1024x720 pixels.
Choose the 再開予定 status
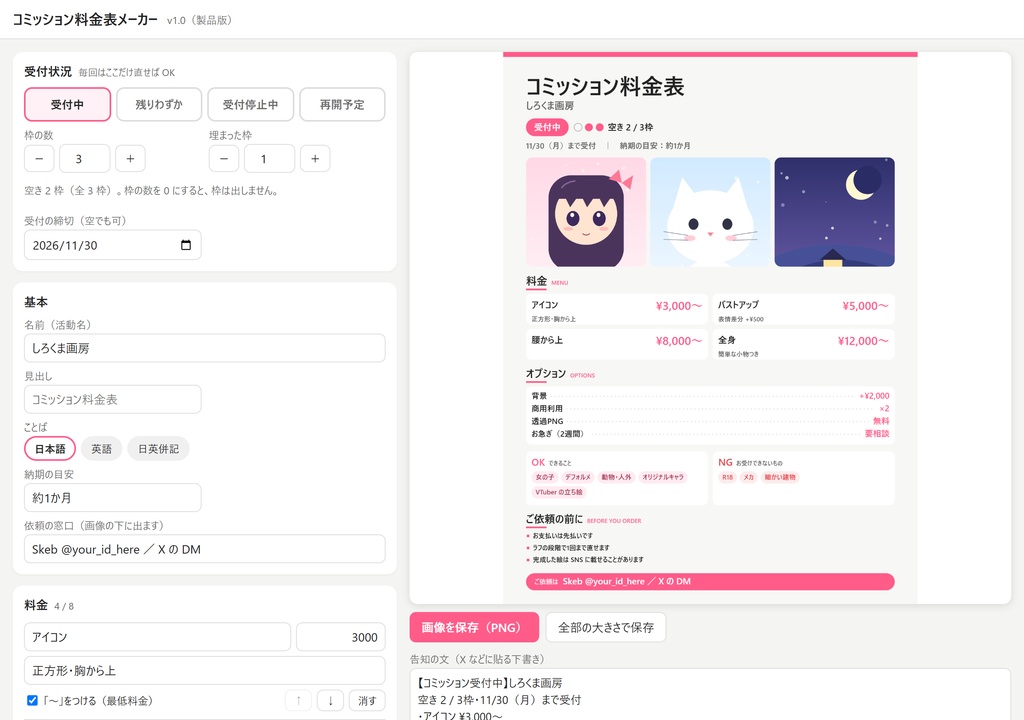(x=342, y=105)
